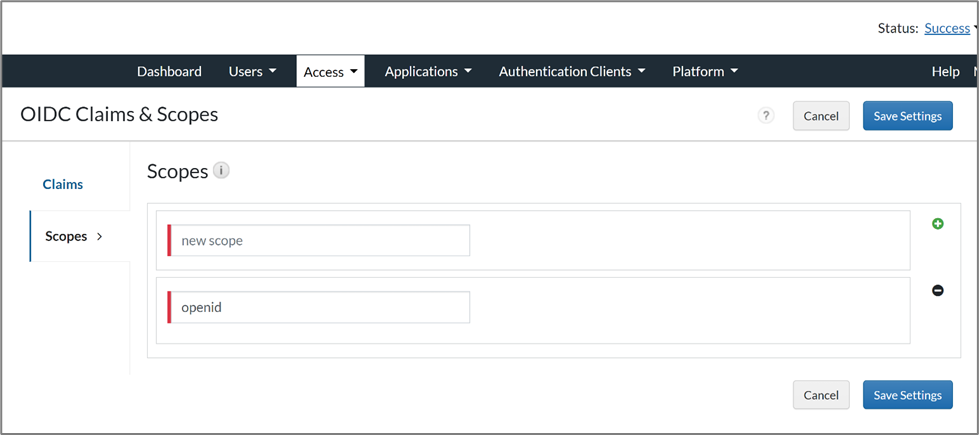Open the Access dropdown menu
This screenshot has width=979, height=435.
tap(330, 72)
